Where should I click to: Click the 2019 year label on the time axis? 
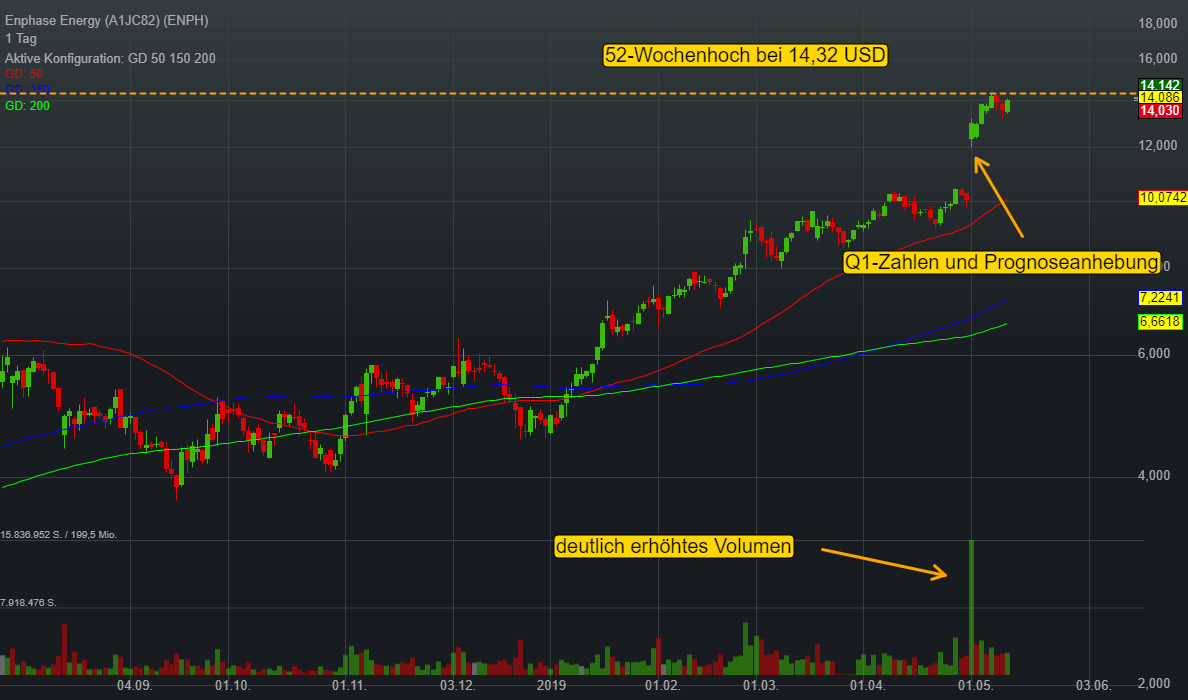coord(551,686)
